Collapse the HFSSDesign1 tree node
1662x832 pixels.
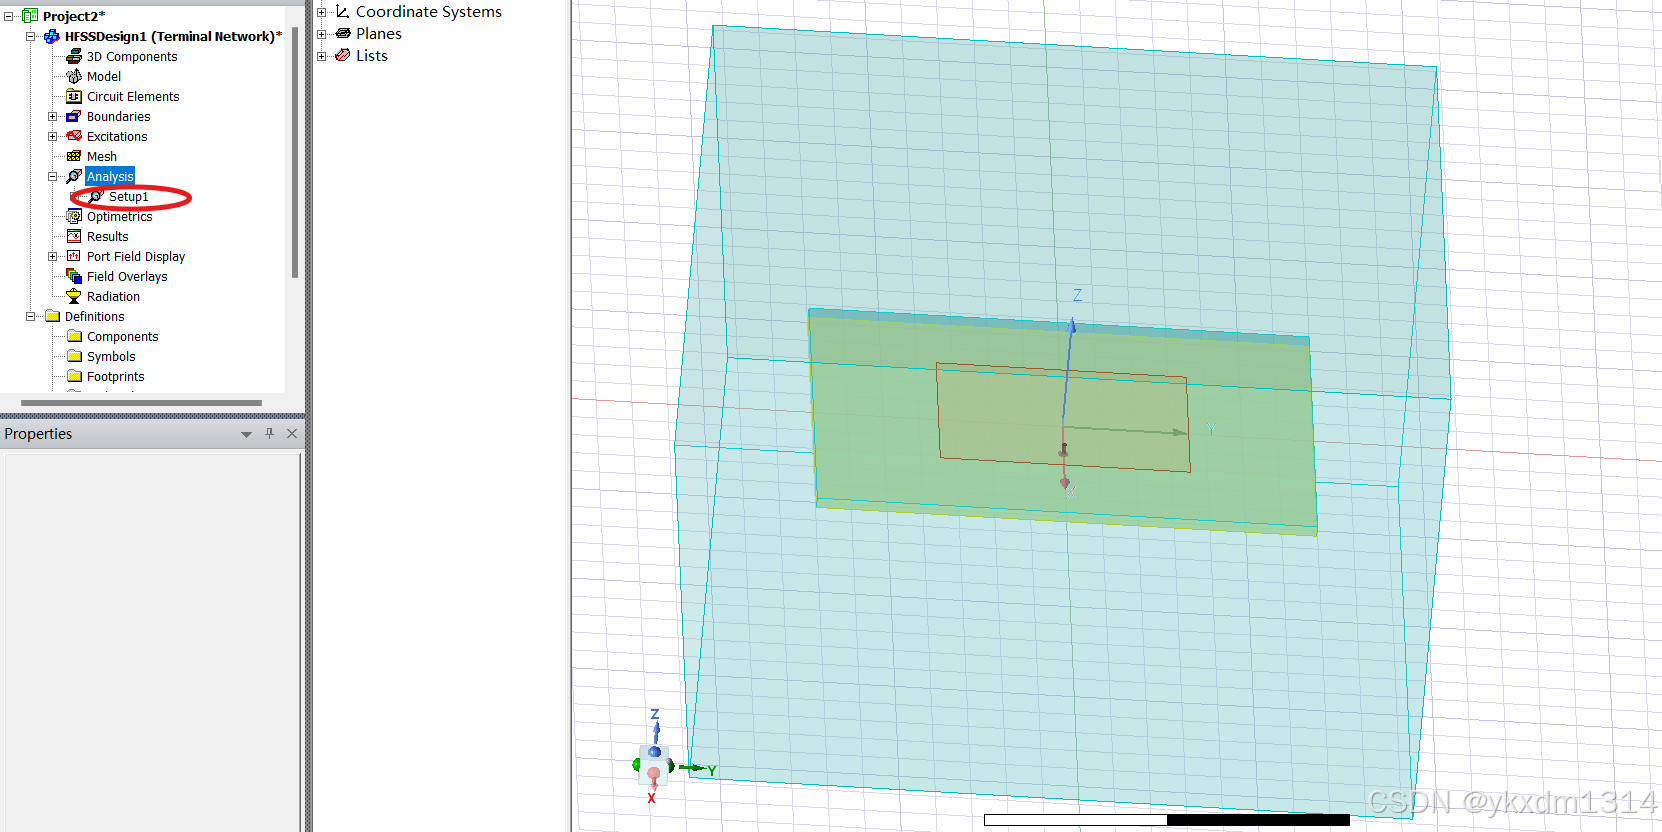coord(30,36)
